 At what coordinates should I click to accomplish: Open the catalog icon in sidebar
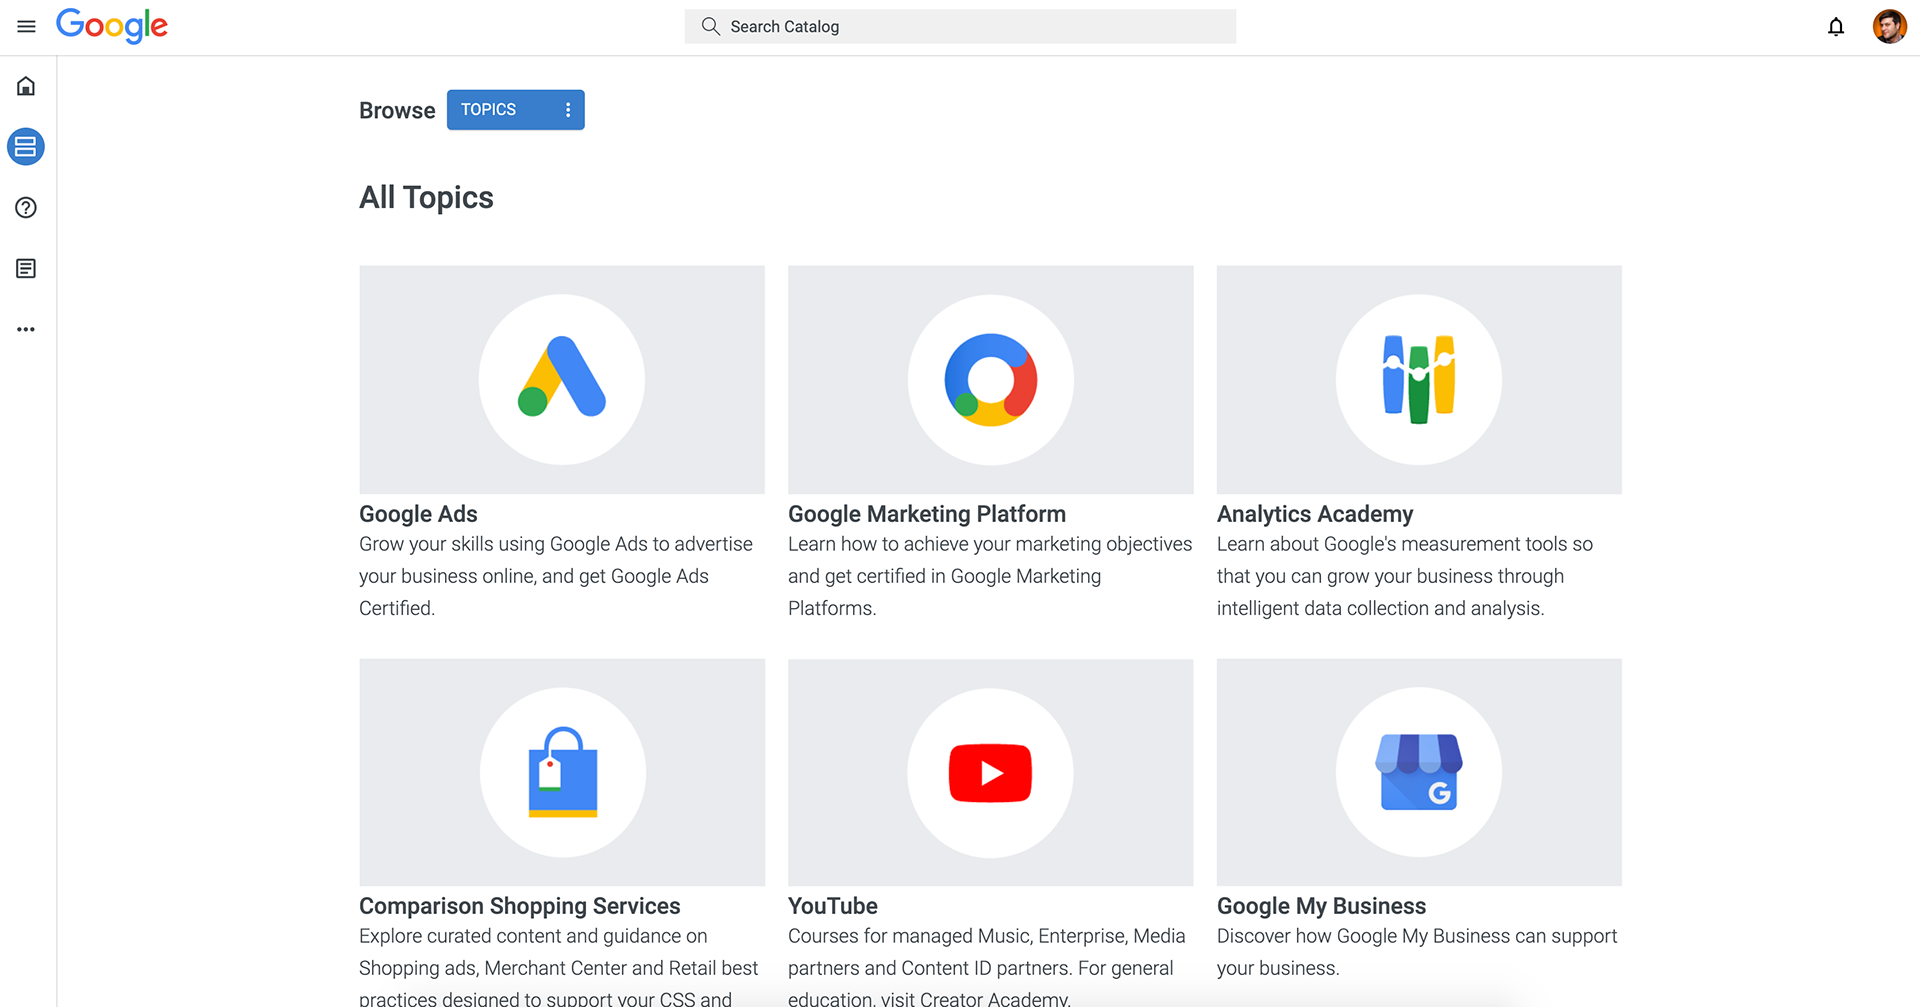(x=26, y=147)
